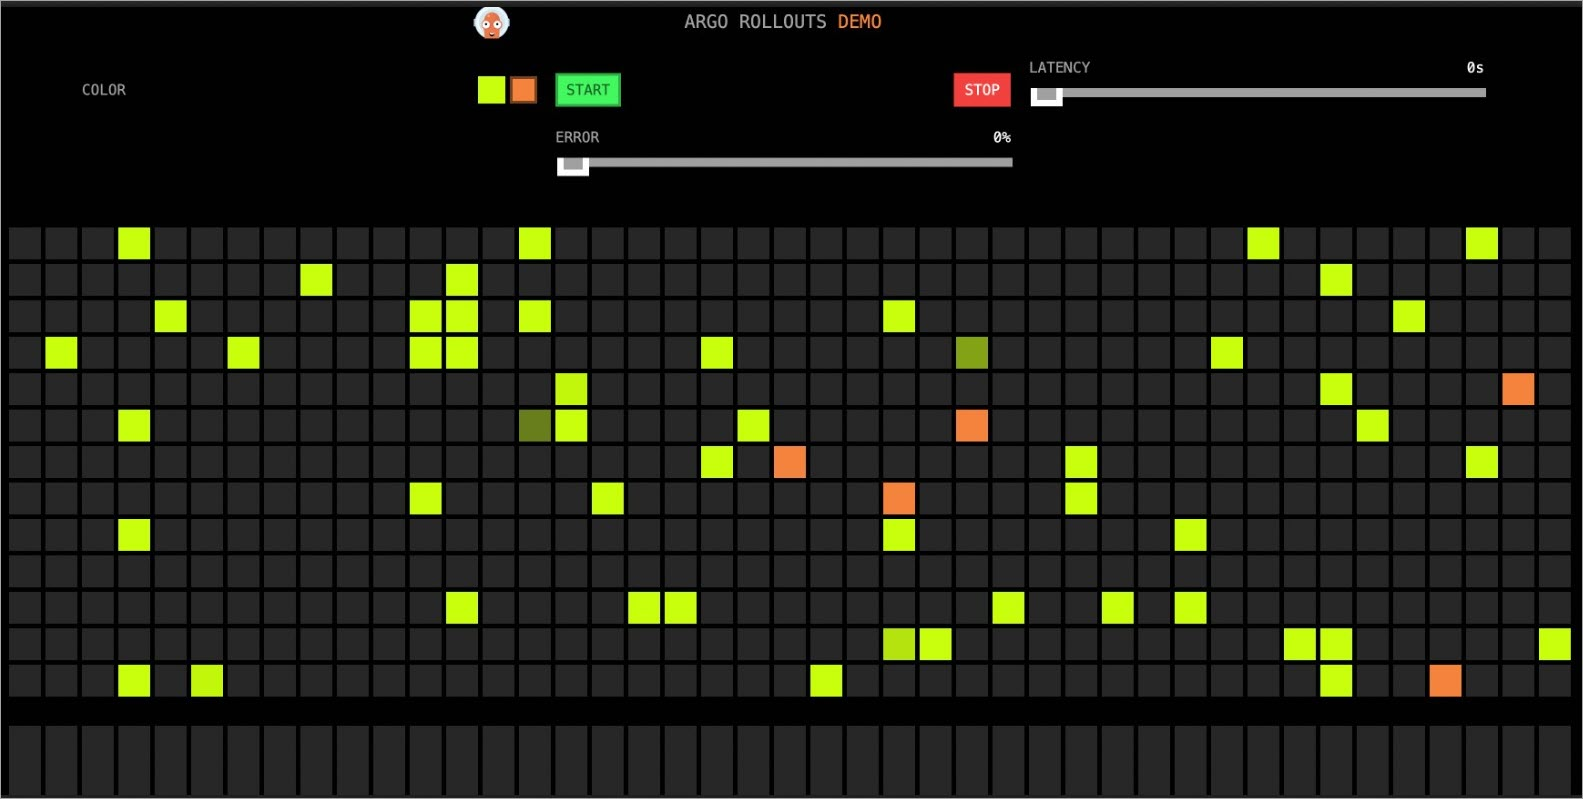The image size is (1583, 799).
Task: Click the Argo octopus mascot logo
Action: click(491, 22)
